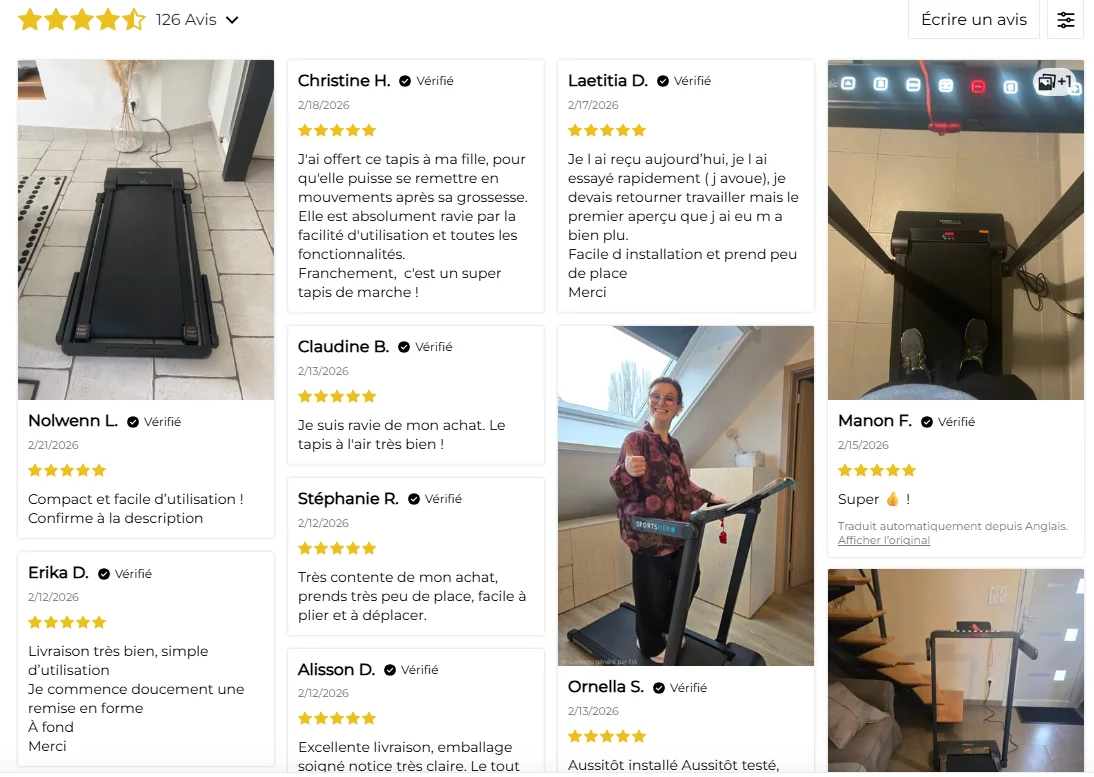The height and width of the screenshot is (777, 1094).
Task: Click verified badge next to Stéphanie R.
Action: (413, 499)
